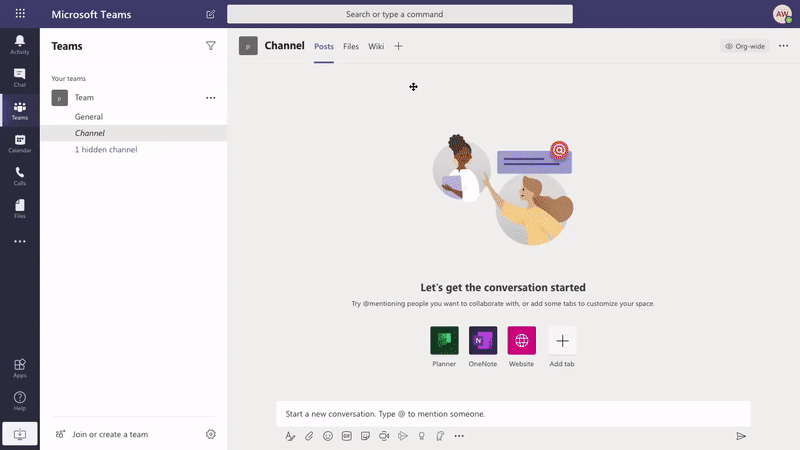Image resolution: width=800 pixels, height=450 pixels.
Task: Filter the teams list
Action: 211,46
